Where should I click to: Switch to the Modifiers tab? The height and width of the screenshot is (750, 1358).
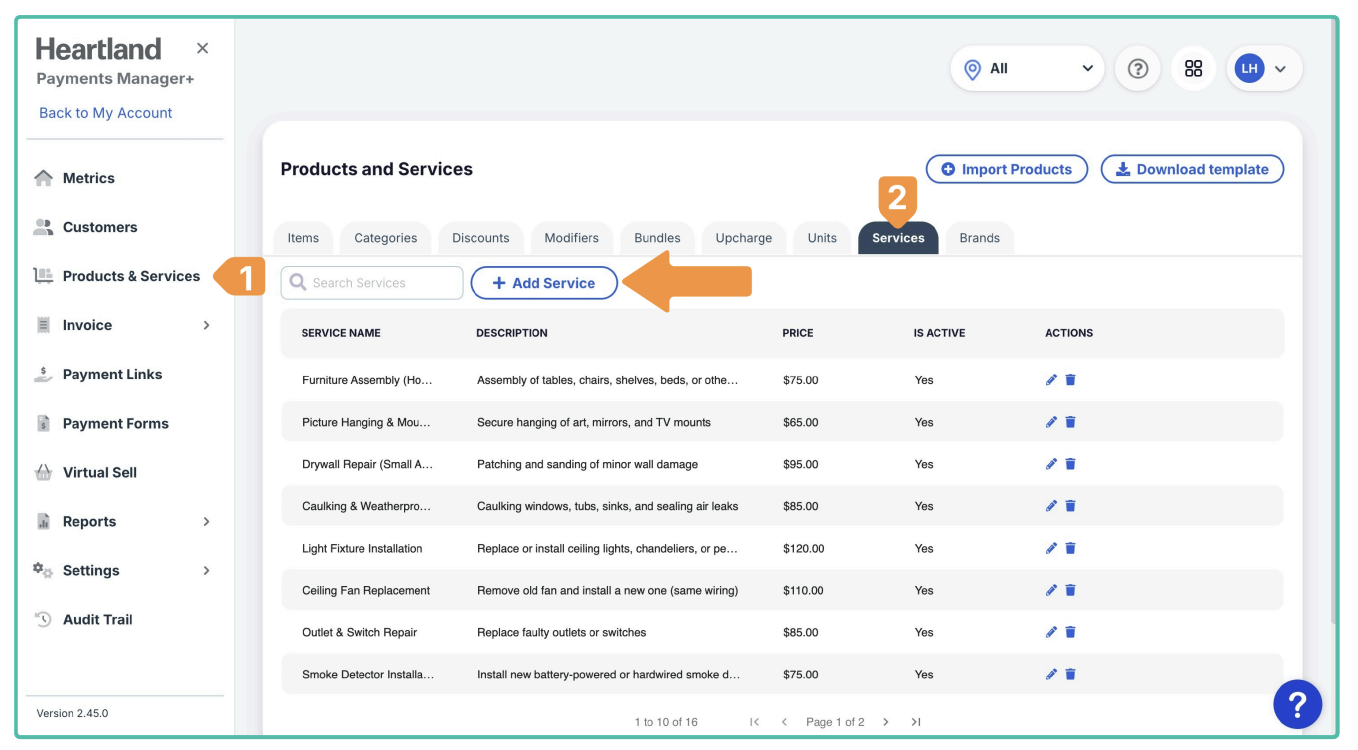click(x=571, y=238)
